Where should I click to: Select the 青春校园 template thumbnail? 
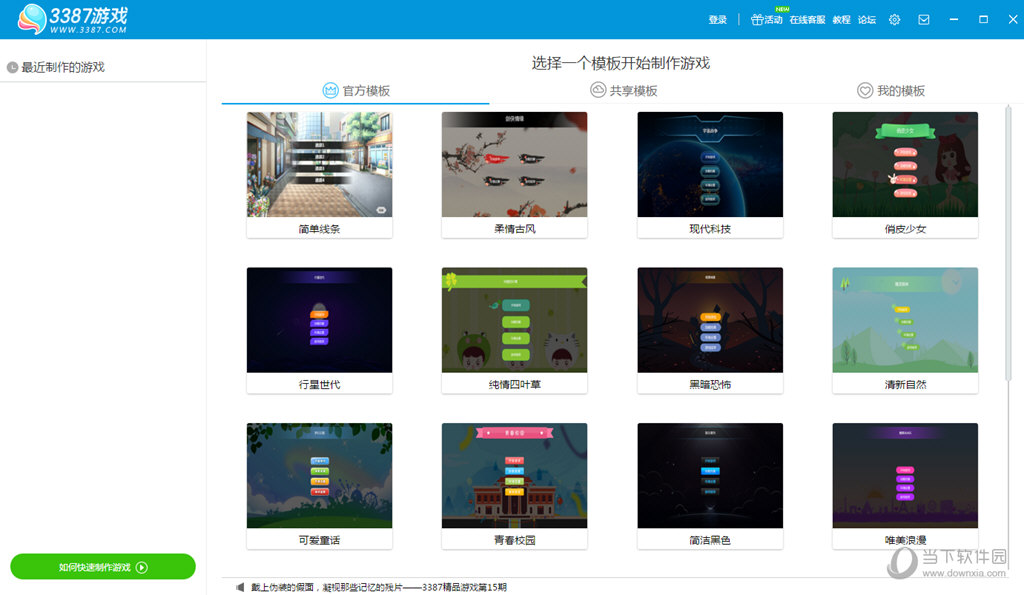(515, 475)
